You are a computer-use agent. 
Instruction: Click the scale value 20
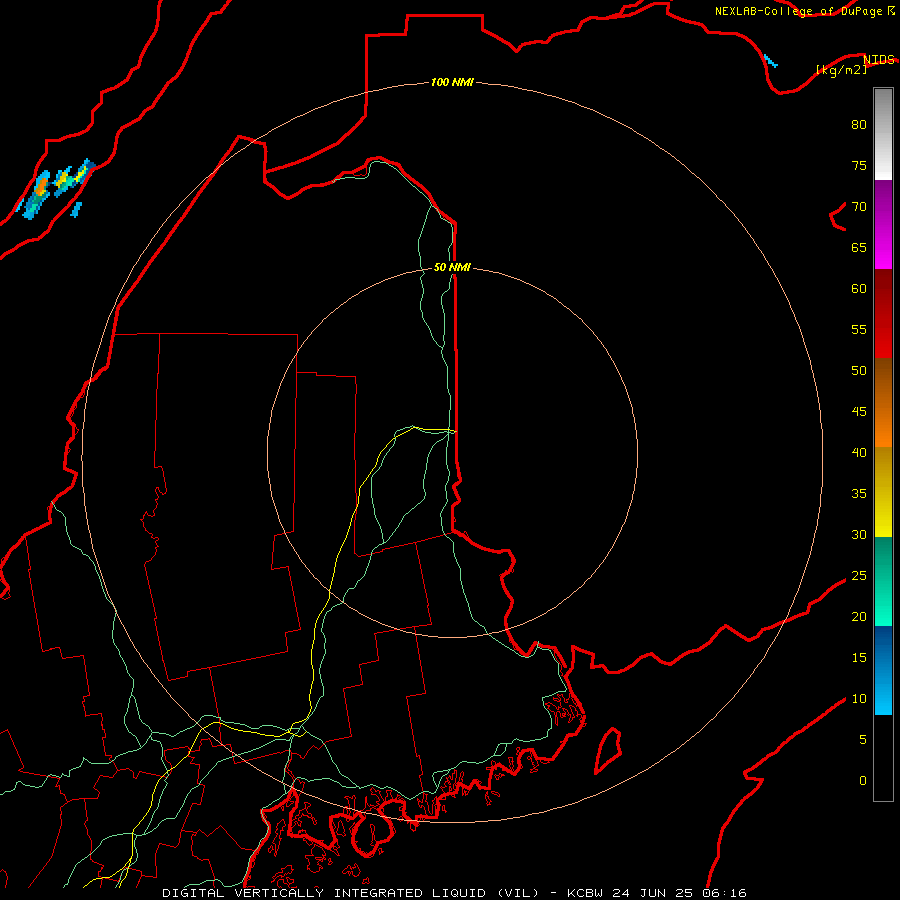pyautogui.click(x=859, y=616)
